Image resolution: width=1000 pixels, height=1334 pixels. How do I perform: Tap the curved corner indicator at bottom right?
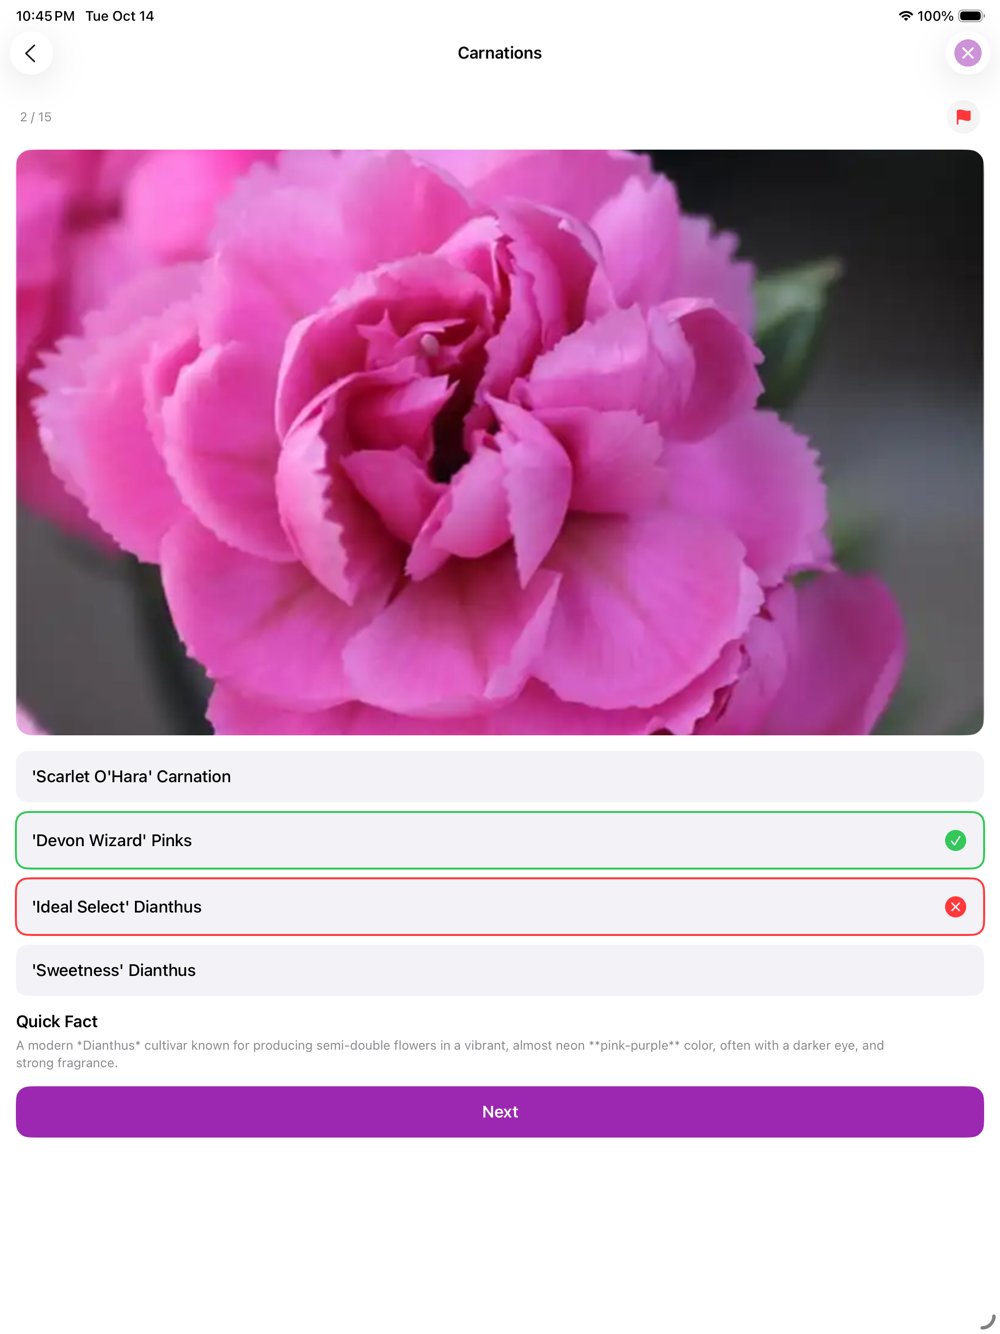[987, 1321]
